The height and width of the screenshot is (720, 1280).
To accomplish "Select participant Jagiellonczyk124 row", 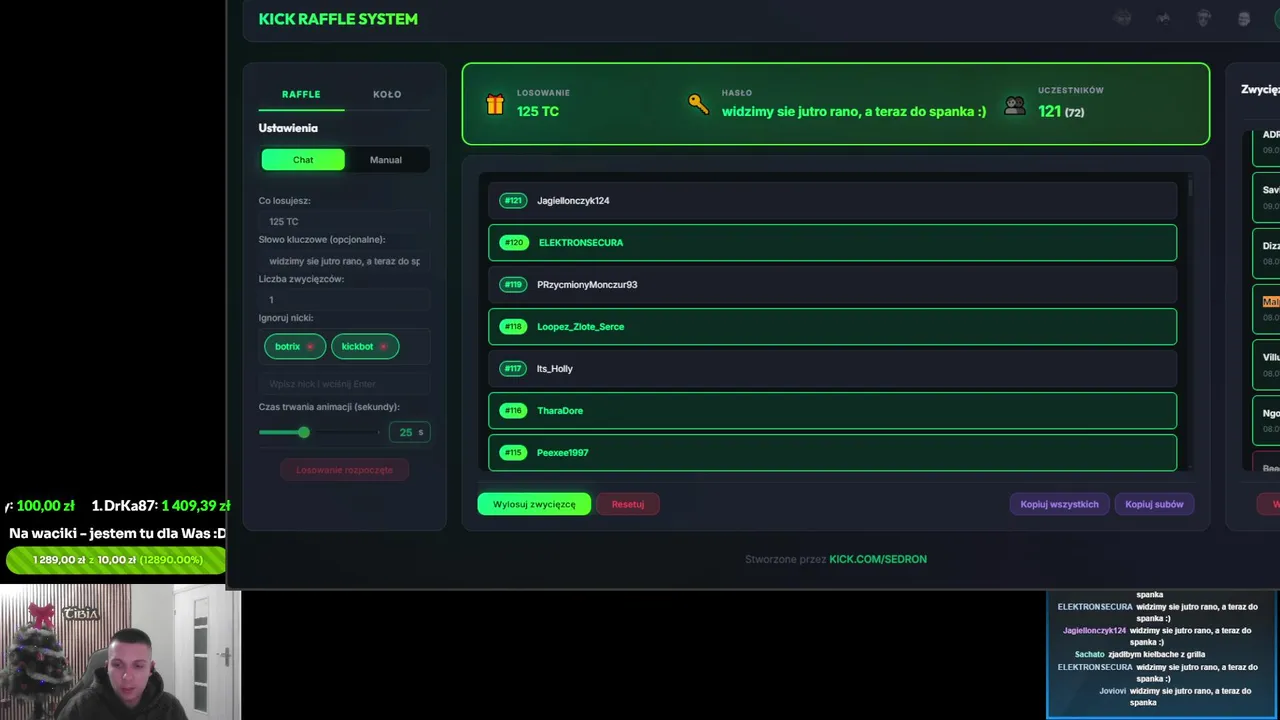I will pos(832,201).
